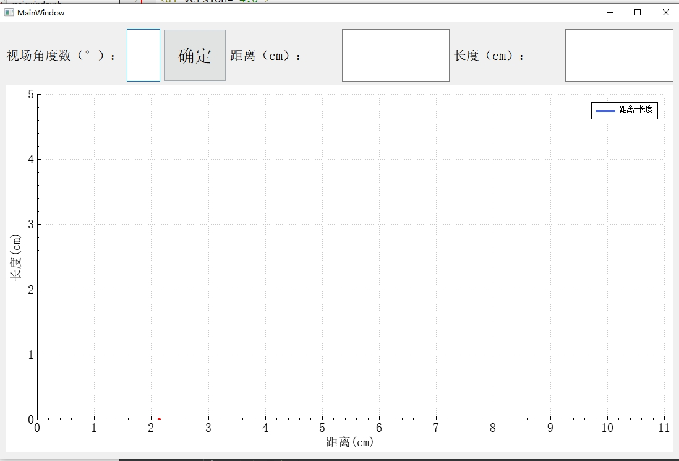Click the 确定 confirm button

194,56
